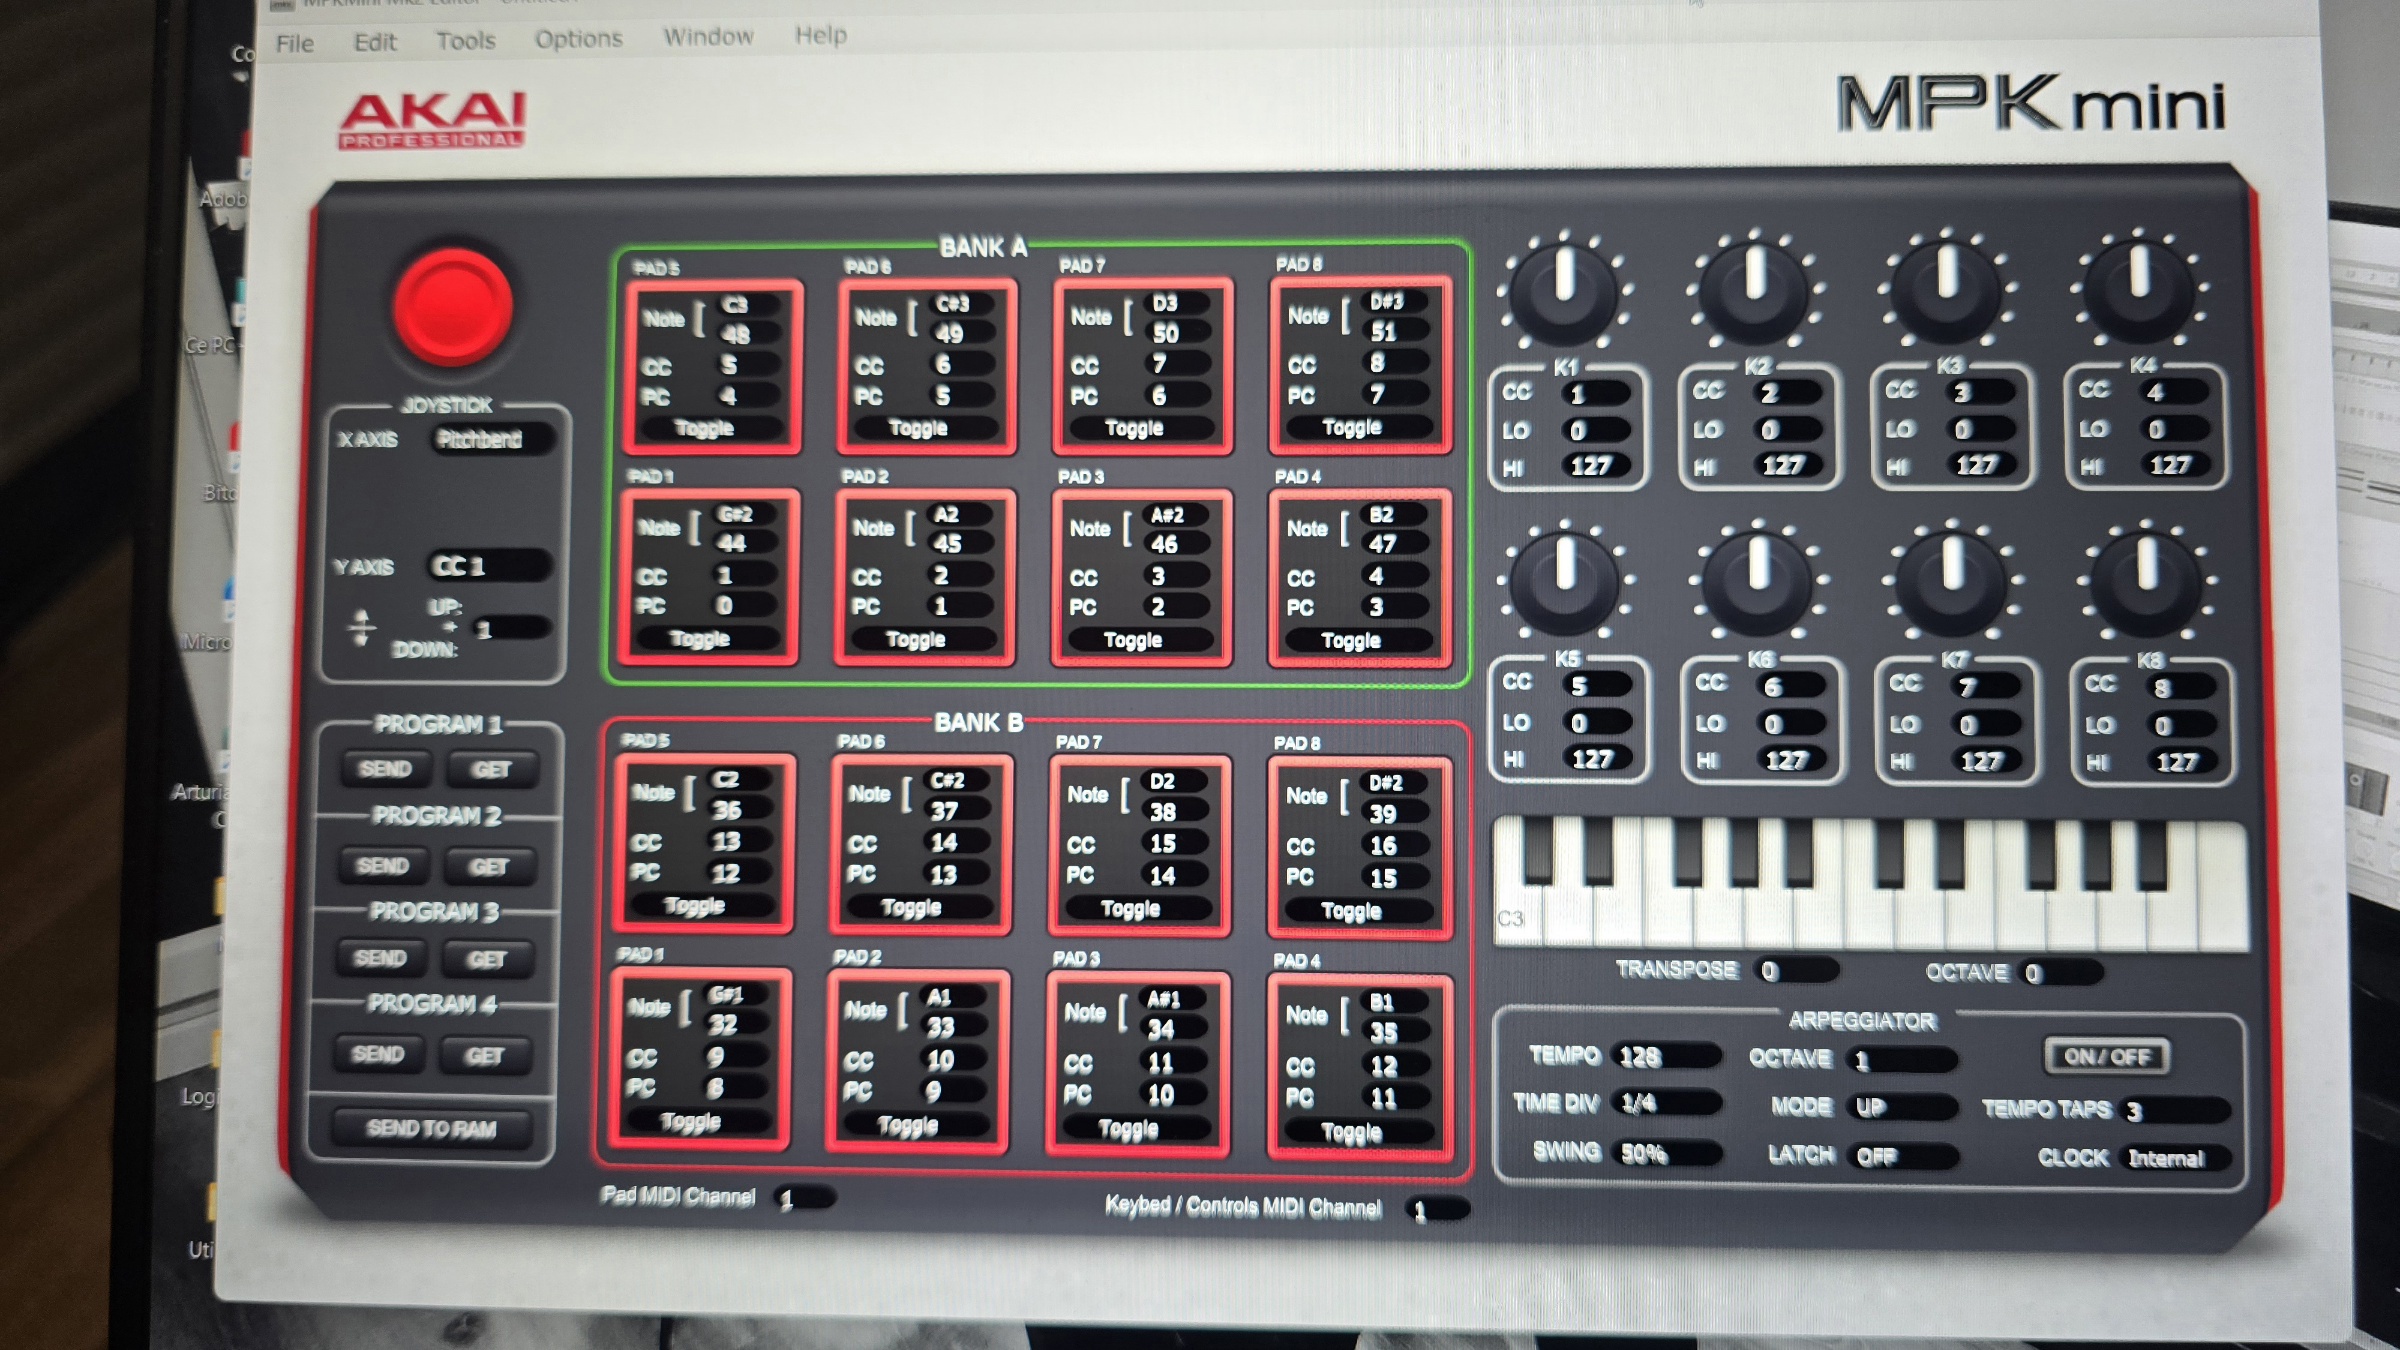
Task: Click Program 1 SEND button
Action: click(x=385, y=768)
